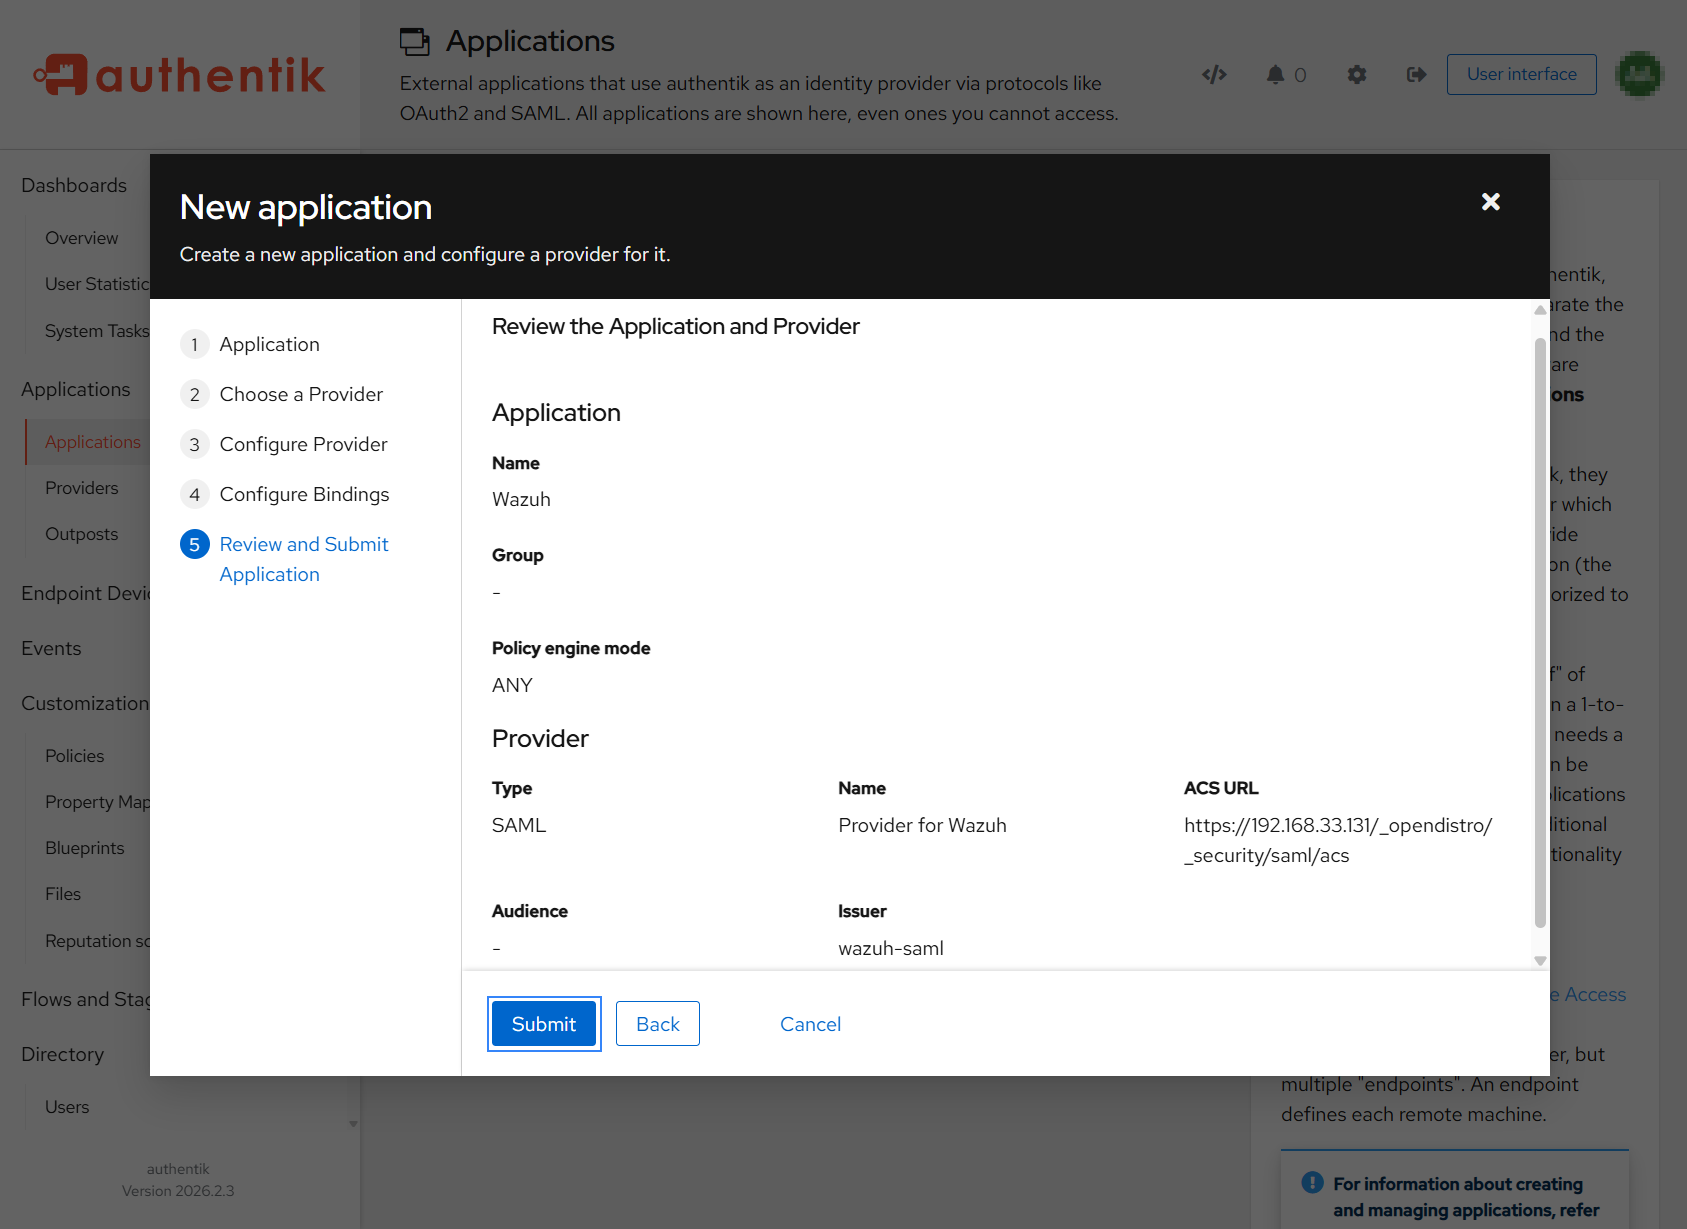Image resolution: width=1687 pixels, height=1229 pixels.
Task: Open the API drawer code icon
Action: coord(1214,74)
